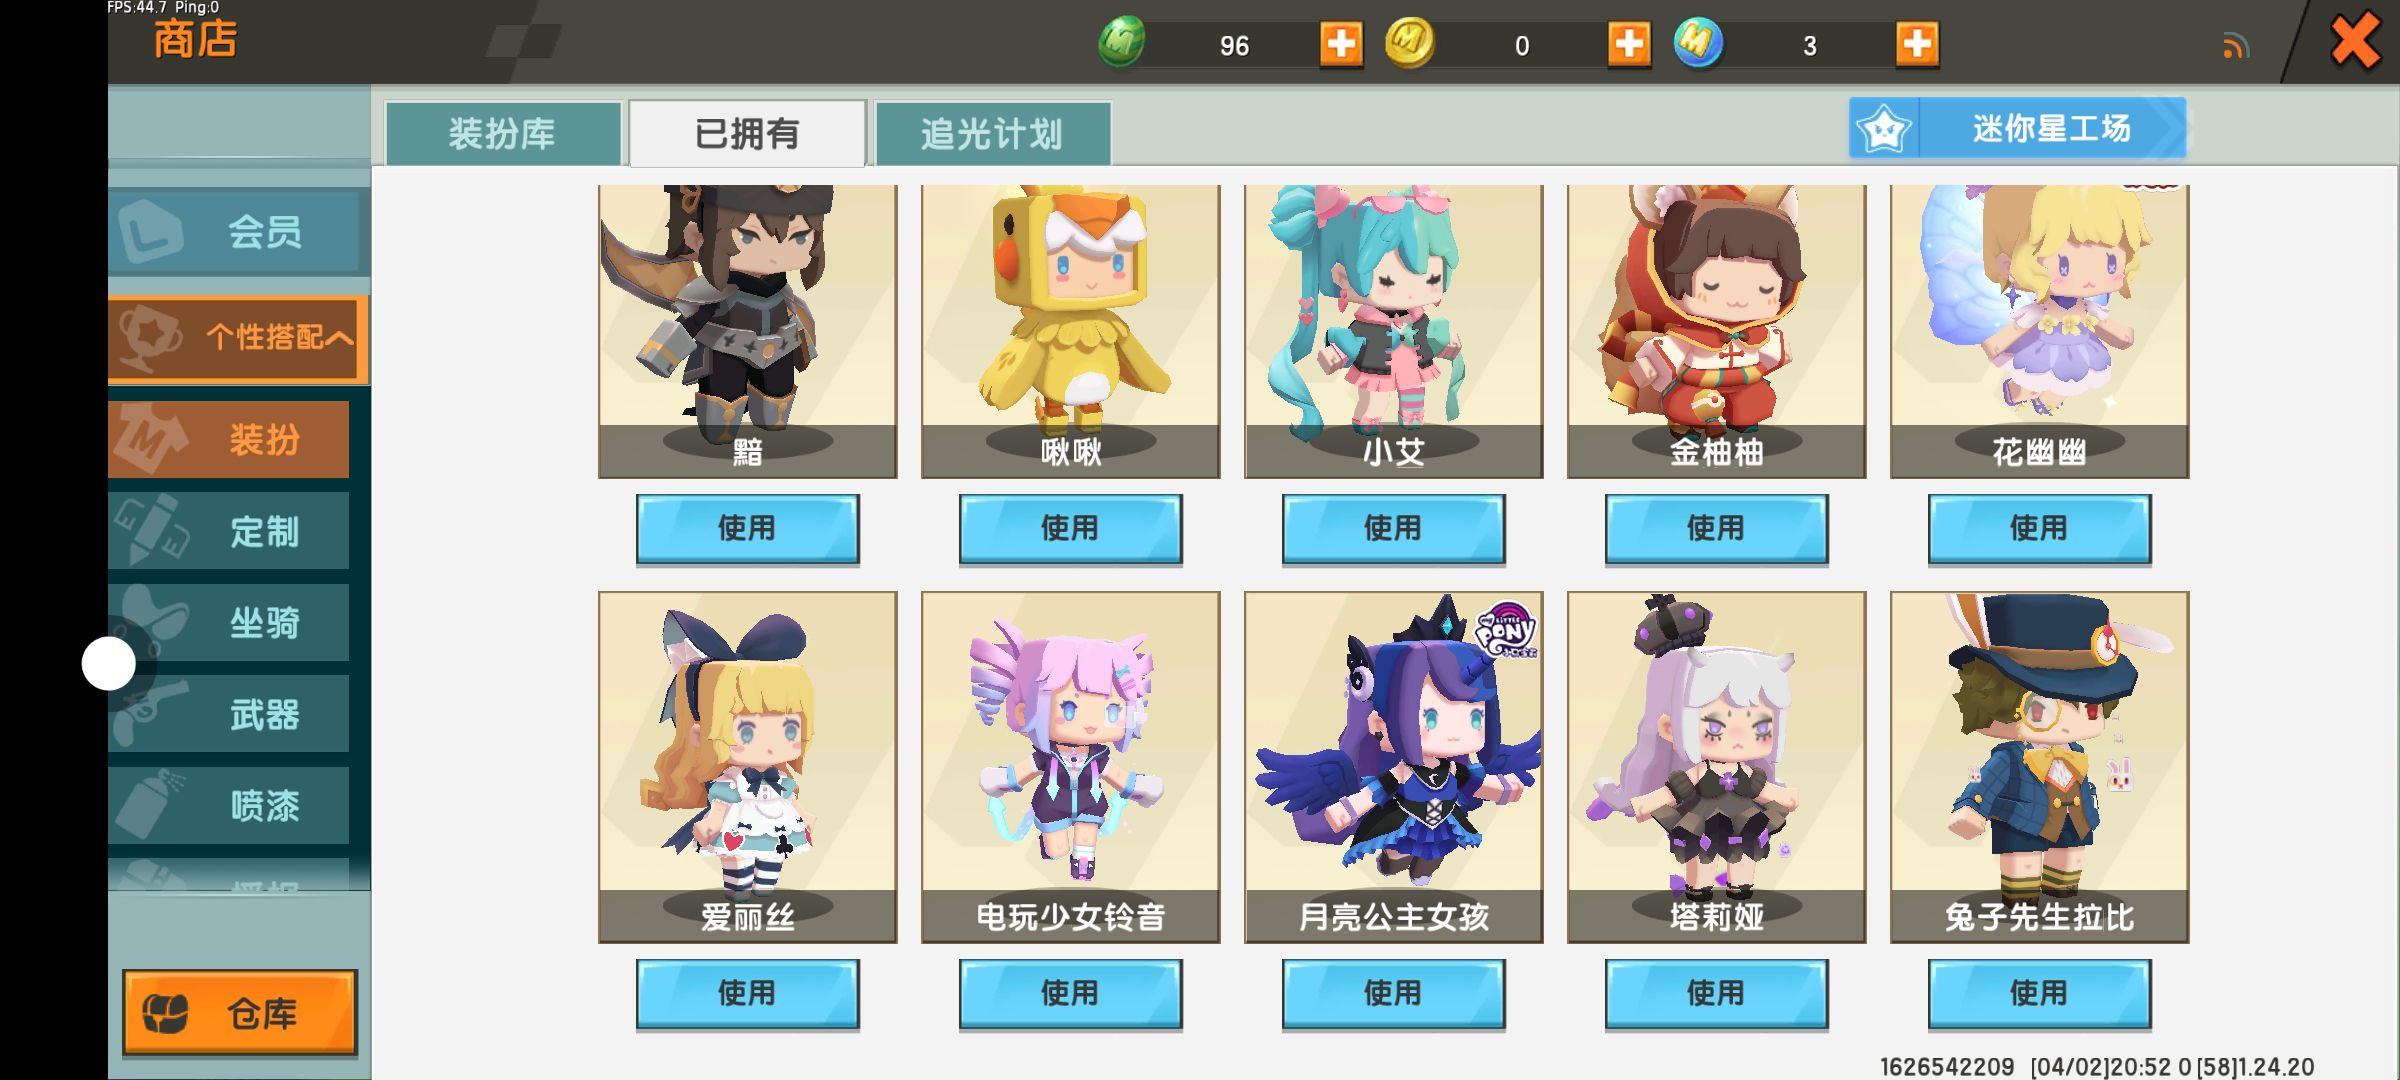2400x1080 pixels.
Task: Click the green bean currency icon
Action: [1122, 43]
